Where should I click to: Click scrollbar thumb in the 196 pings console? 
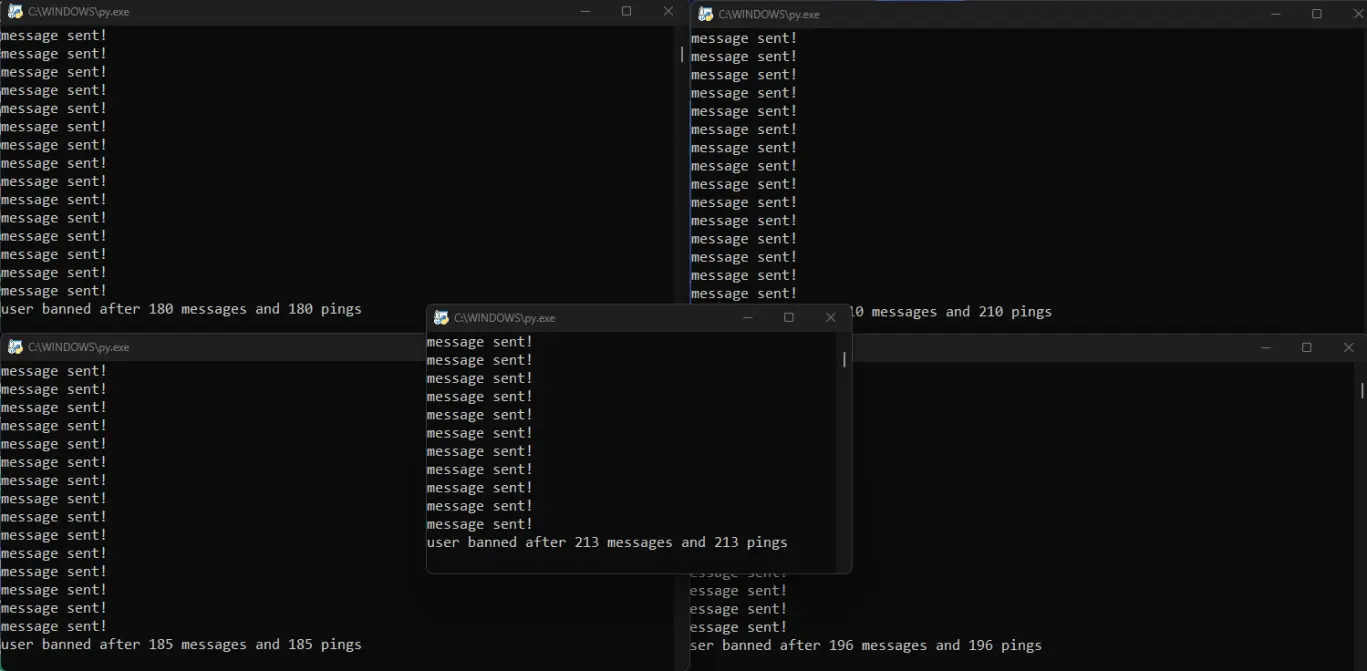click(x=1362, y=390)
